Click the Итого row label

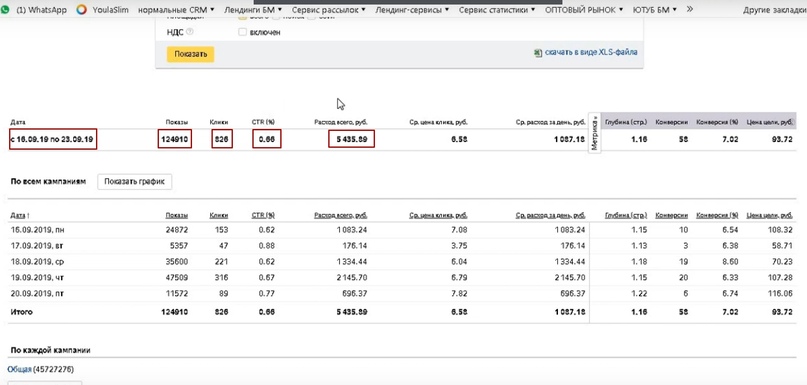tap(21, 312)
